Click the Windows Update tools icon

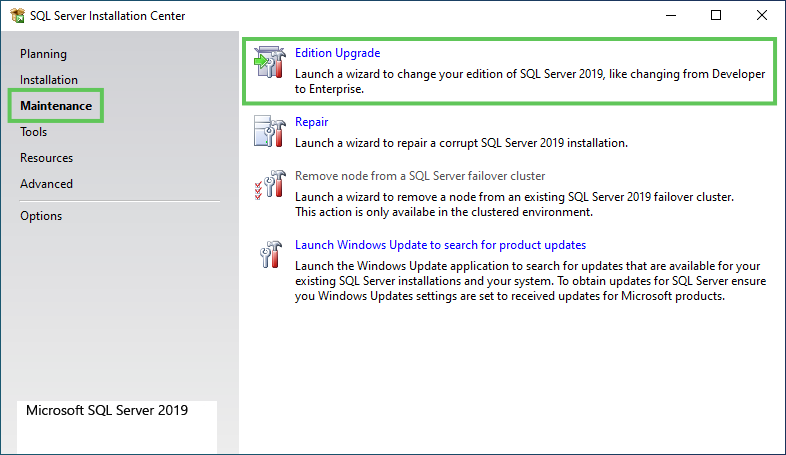[x=271, y=254]
